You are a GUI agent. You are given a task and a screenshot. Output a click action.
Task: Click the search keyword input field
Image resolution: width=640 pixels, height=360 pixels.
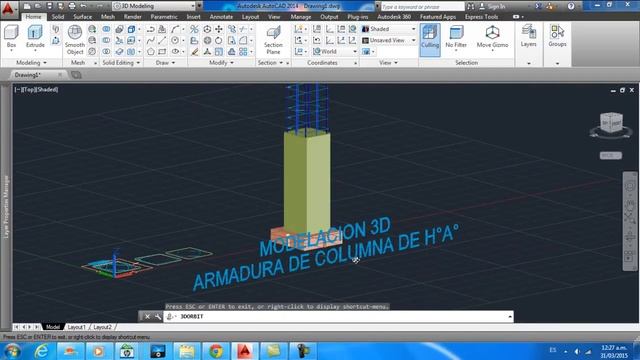click(x=422, y=7)
